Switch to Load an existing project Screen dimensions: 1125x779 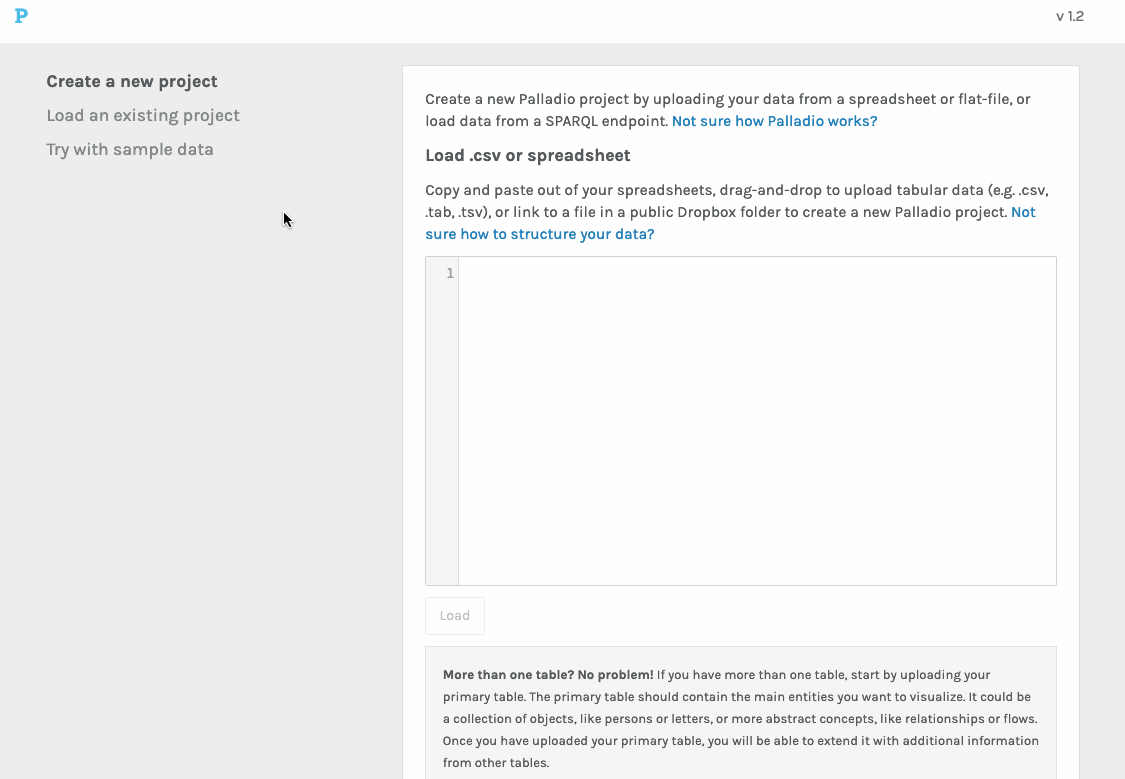(x=143, y=115)
